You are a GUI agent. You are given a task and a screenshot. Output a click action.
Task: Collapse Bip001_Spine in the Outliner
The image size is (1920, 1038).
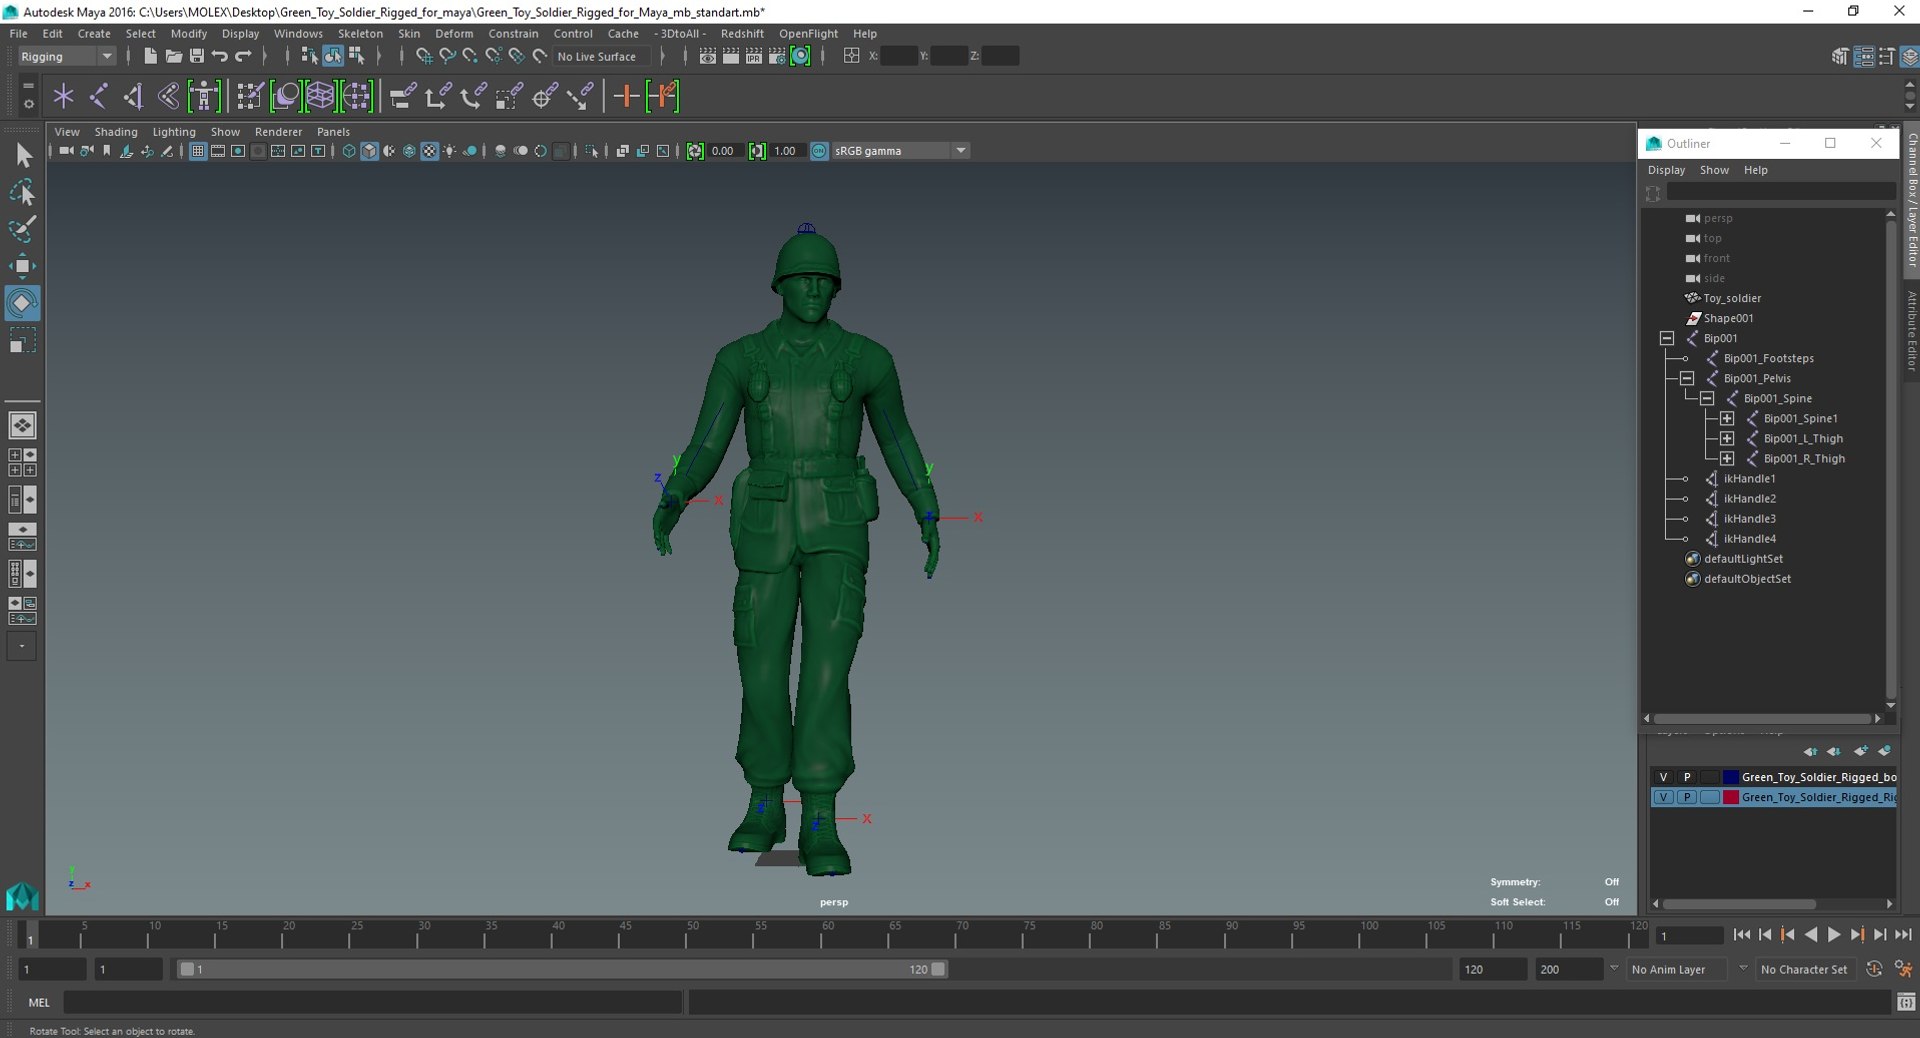(x=1707, y=398)
